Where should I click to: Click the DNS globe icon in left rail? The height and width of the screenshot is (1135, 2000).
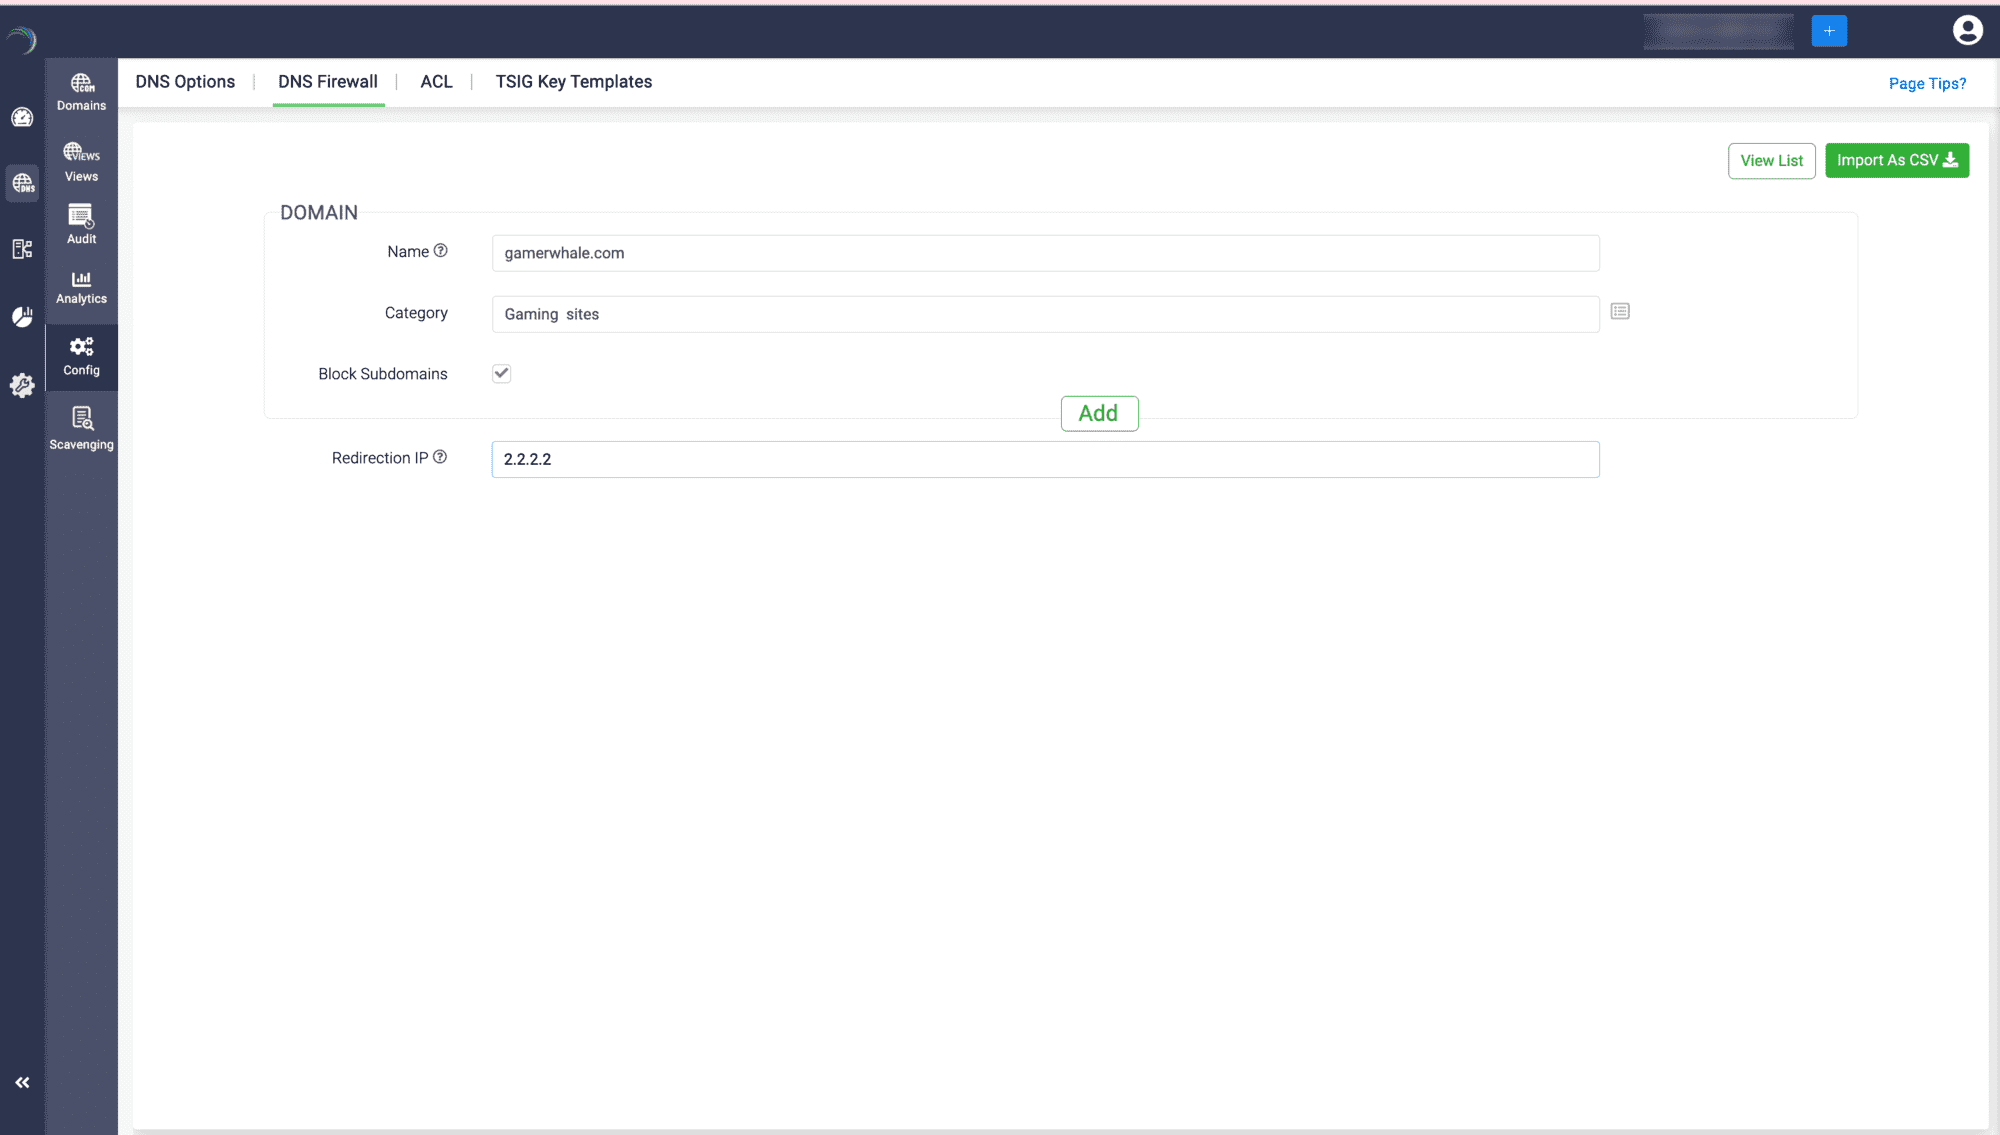click(22, 183)
